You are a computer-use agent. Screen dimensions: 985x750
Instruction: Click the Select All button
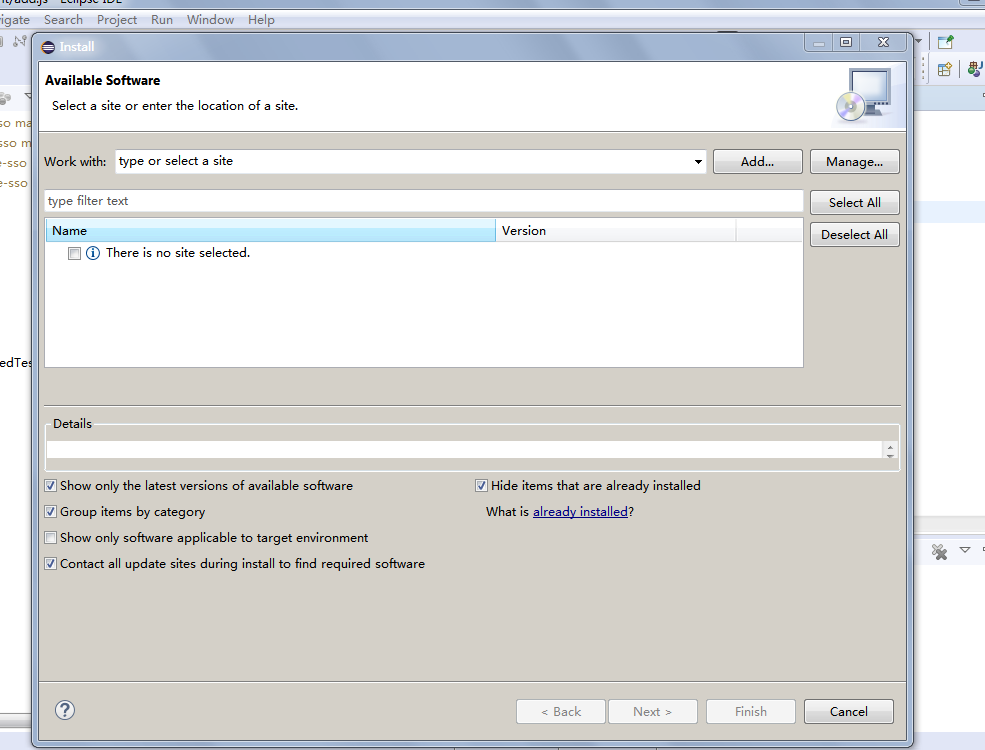click(x=854, y=202)
